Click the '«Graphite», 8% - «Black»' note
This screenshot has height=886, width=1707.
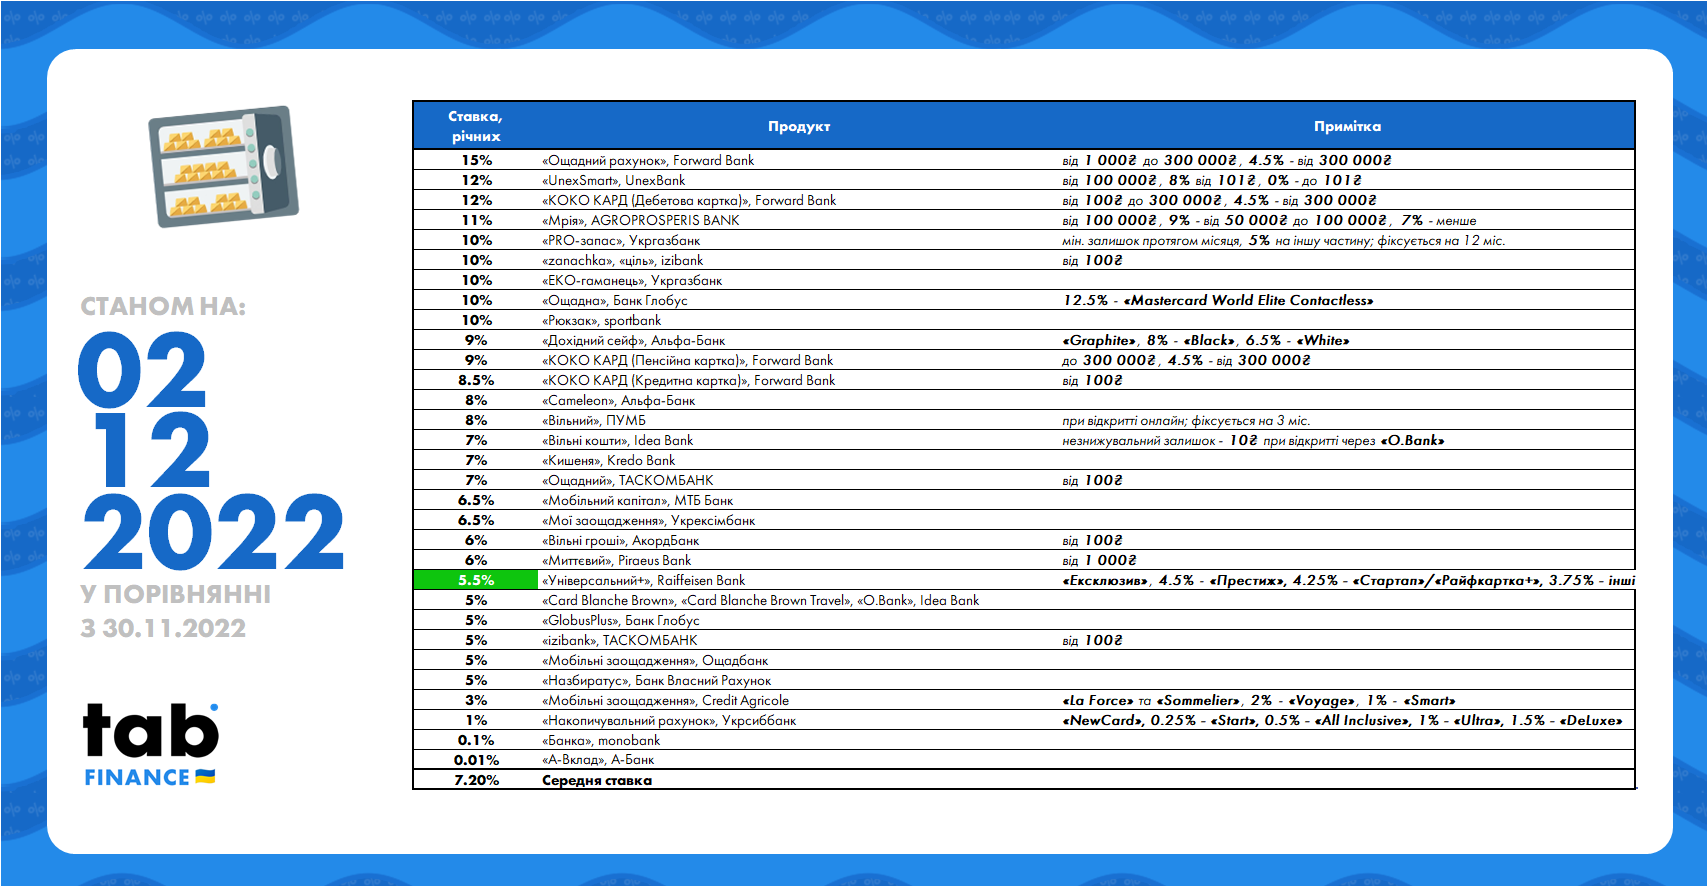[x=1206, y=340]
